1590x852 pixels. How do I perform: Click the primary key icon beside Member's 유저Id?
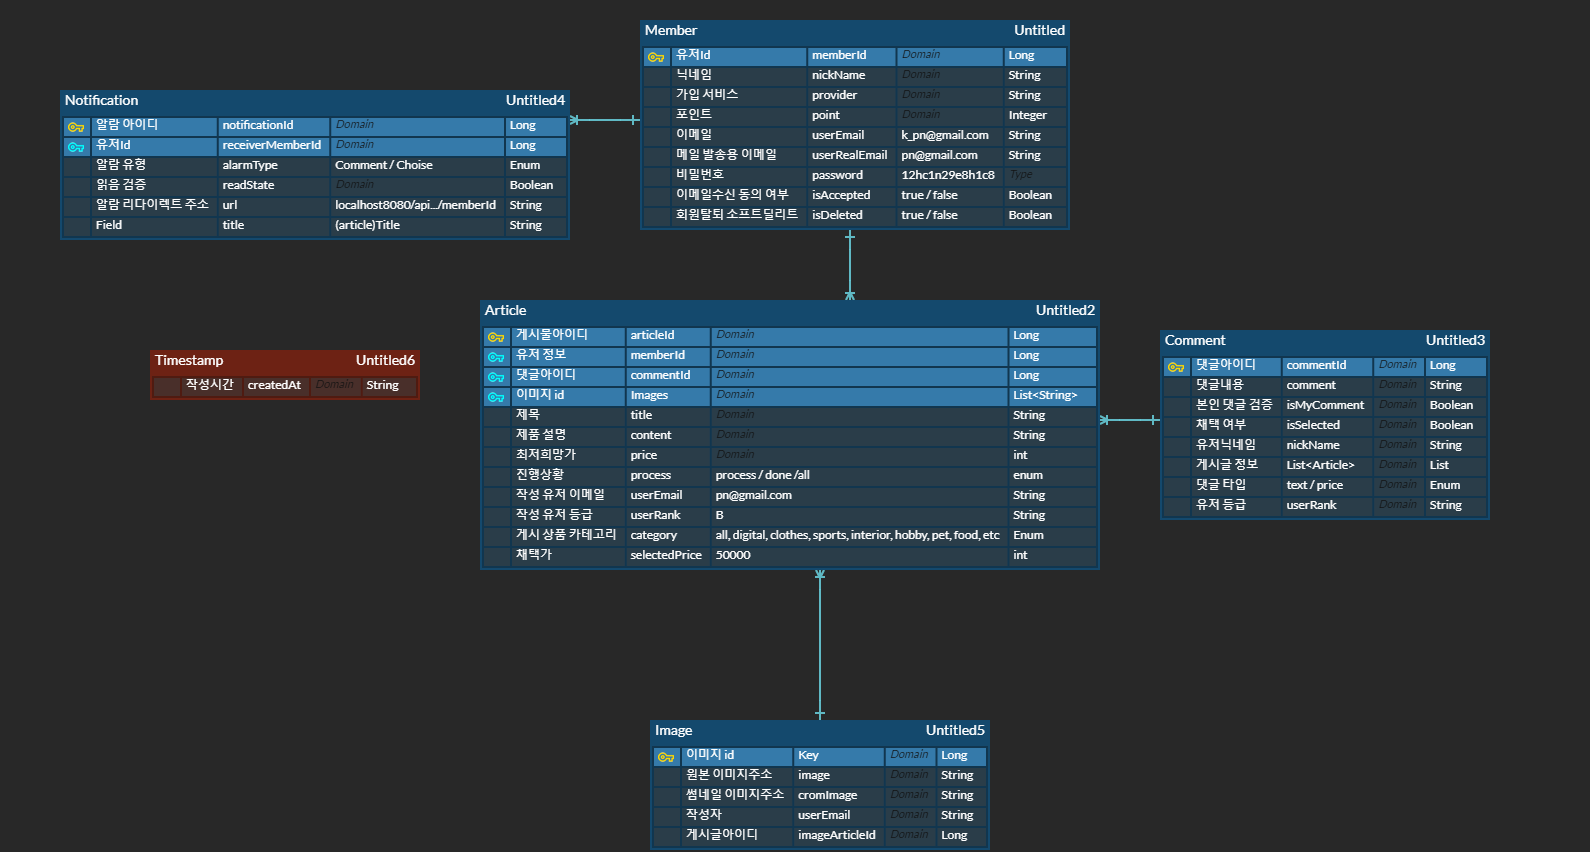(x=656, y=57)
